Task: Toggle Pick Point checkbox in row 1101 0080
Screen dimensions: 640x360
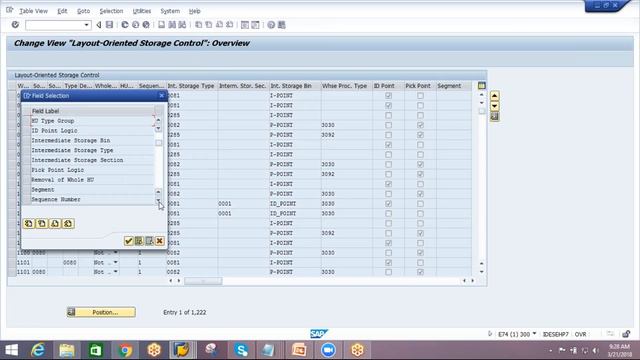Action: click(420, 272)
